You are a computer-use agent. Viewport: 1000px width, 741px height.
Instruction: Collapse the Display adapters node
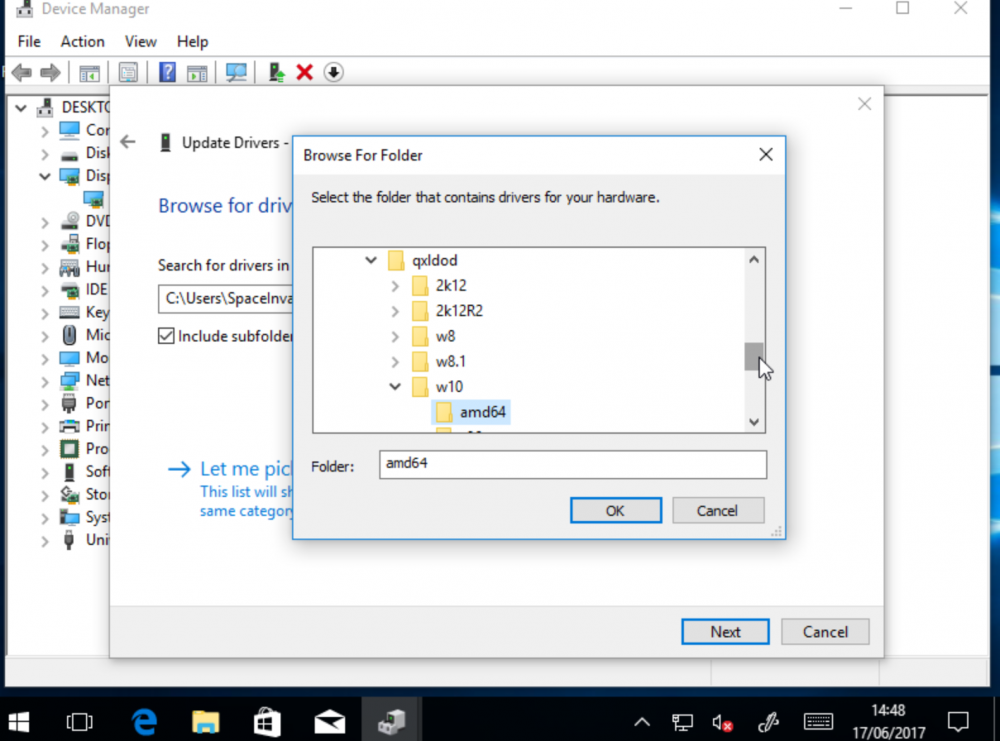pyautogui.click(x=45, y=176)
